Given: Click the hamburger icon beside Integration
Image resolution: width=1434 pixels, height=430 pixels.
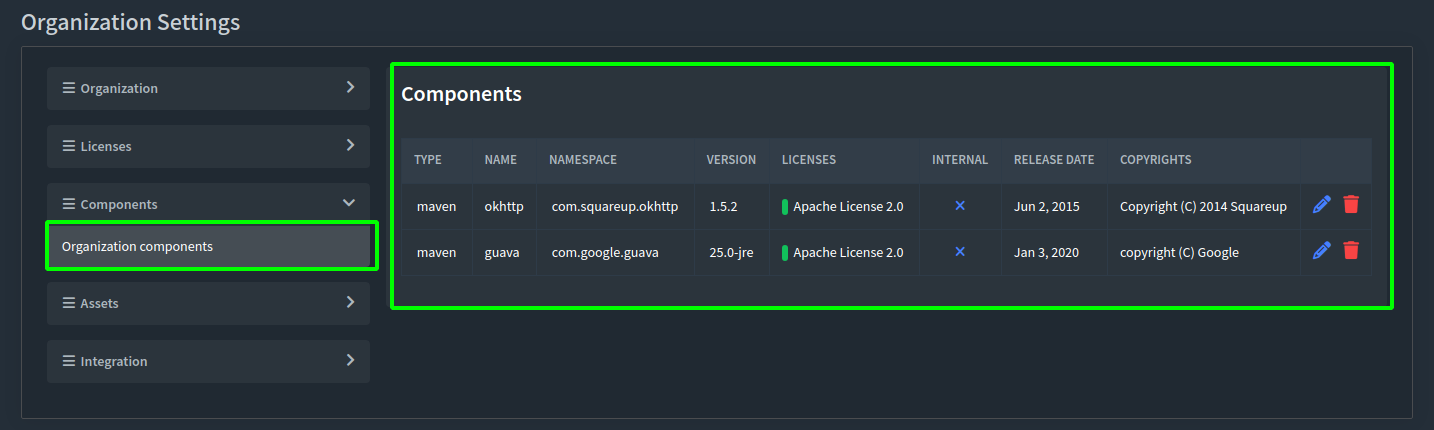Looking at the screenshot, I should (69, 361).
